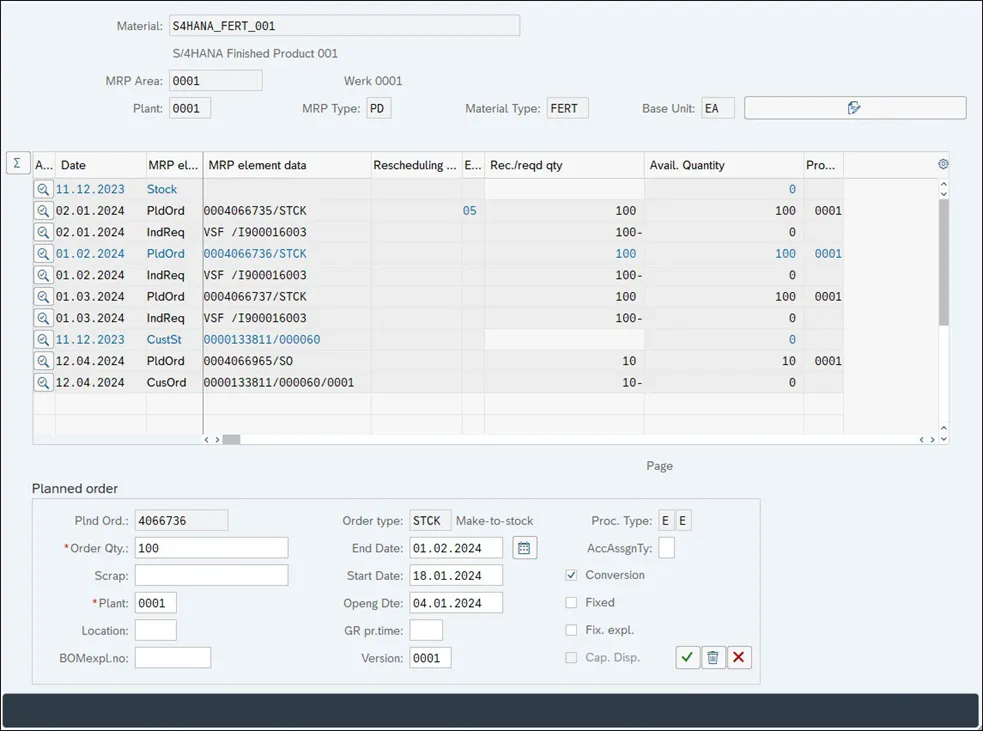The height and width of the screenshot is (731, 983).
Task: Open details icon for CusOrd row
Action: point(43,382)
